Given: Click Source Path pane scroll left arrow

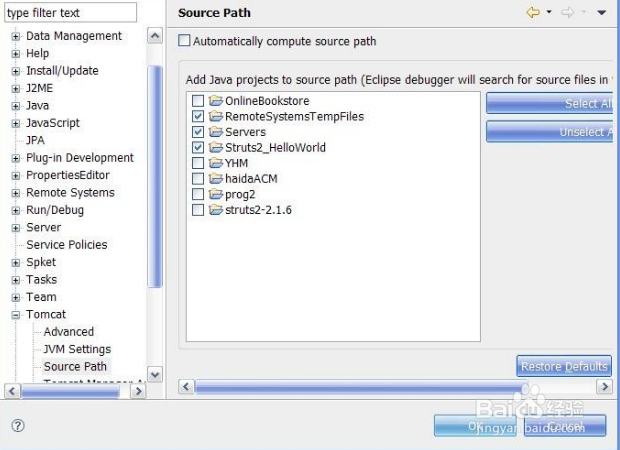Looking at the screenshot, I should 186,386.
